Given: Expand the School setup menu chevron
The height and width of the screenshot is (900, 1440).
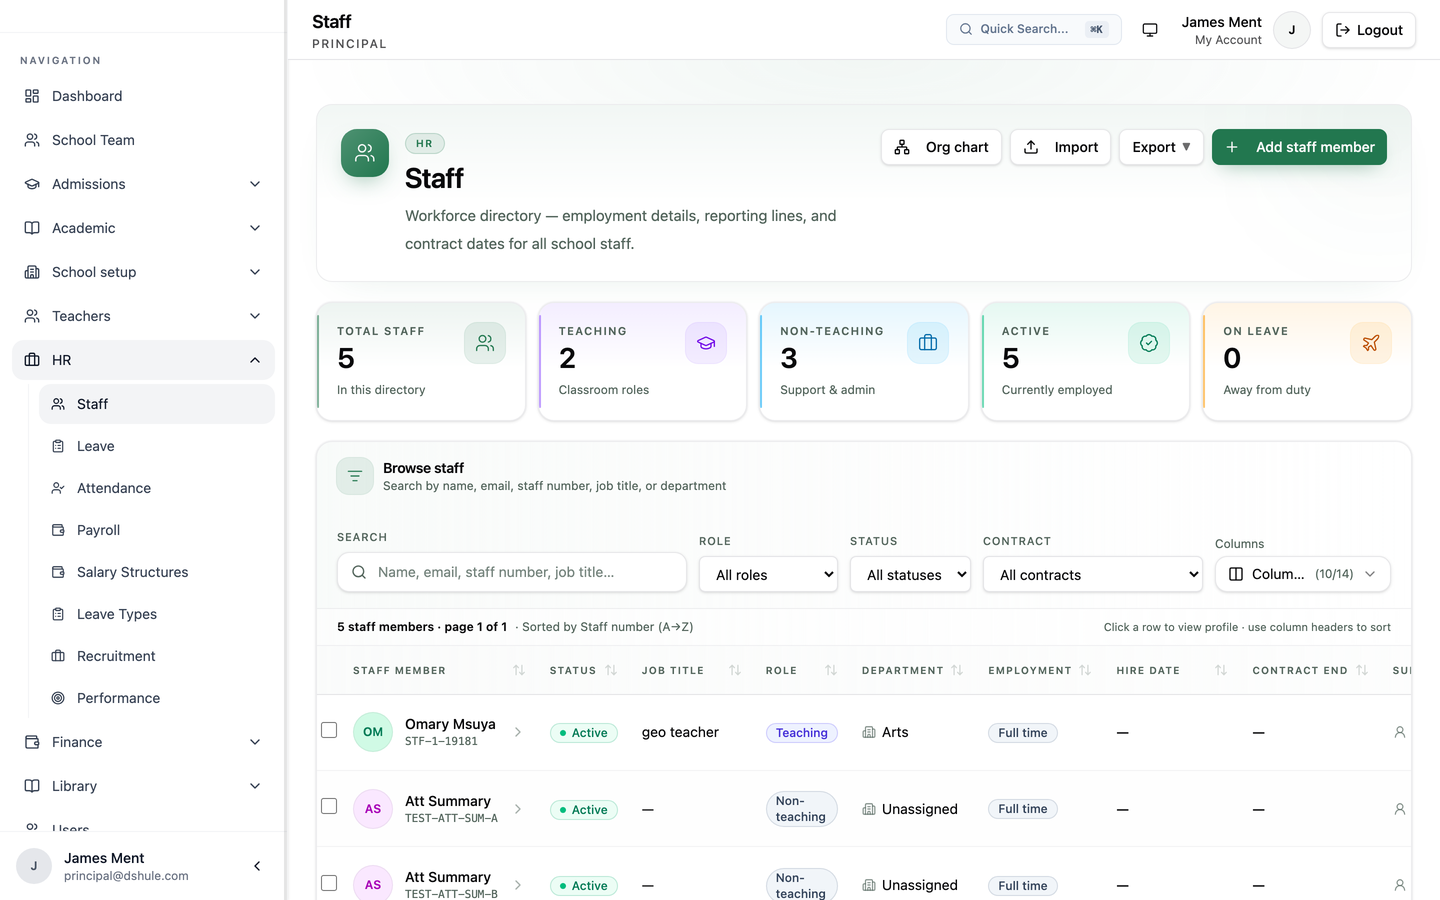Looking at the screenshot, I should [255, 272].
